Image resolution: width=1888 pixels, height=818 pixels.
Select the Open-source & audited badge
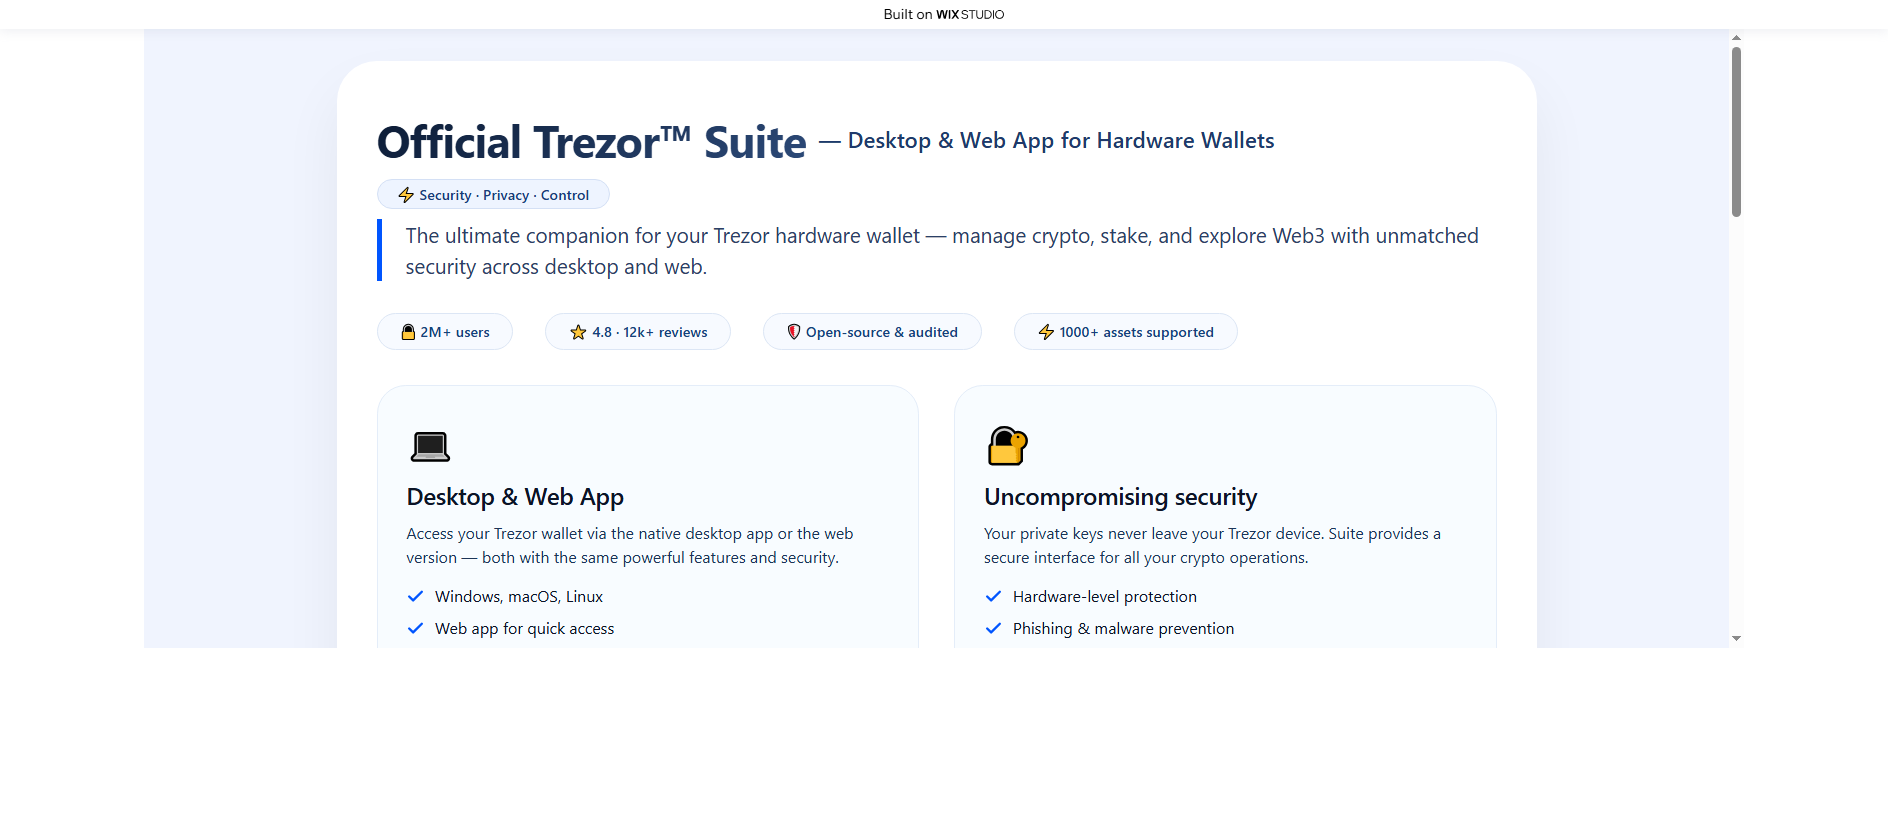[872, 332]
